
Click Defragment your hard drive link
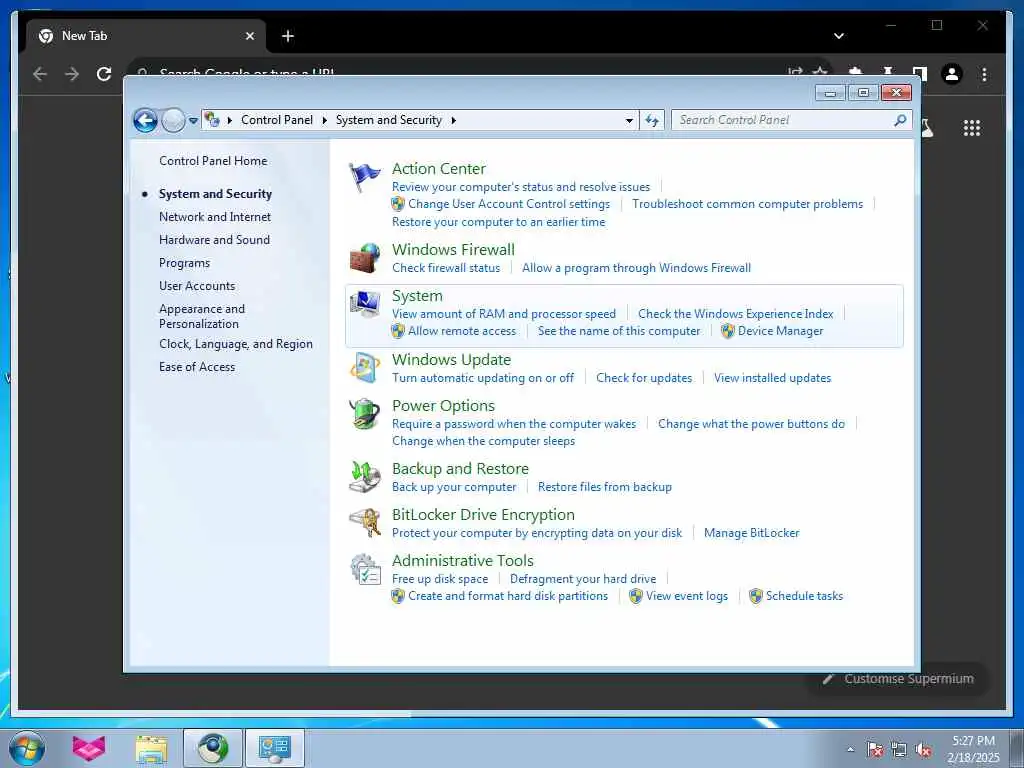coord(583,579)
